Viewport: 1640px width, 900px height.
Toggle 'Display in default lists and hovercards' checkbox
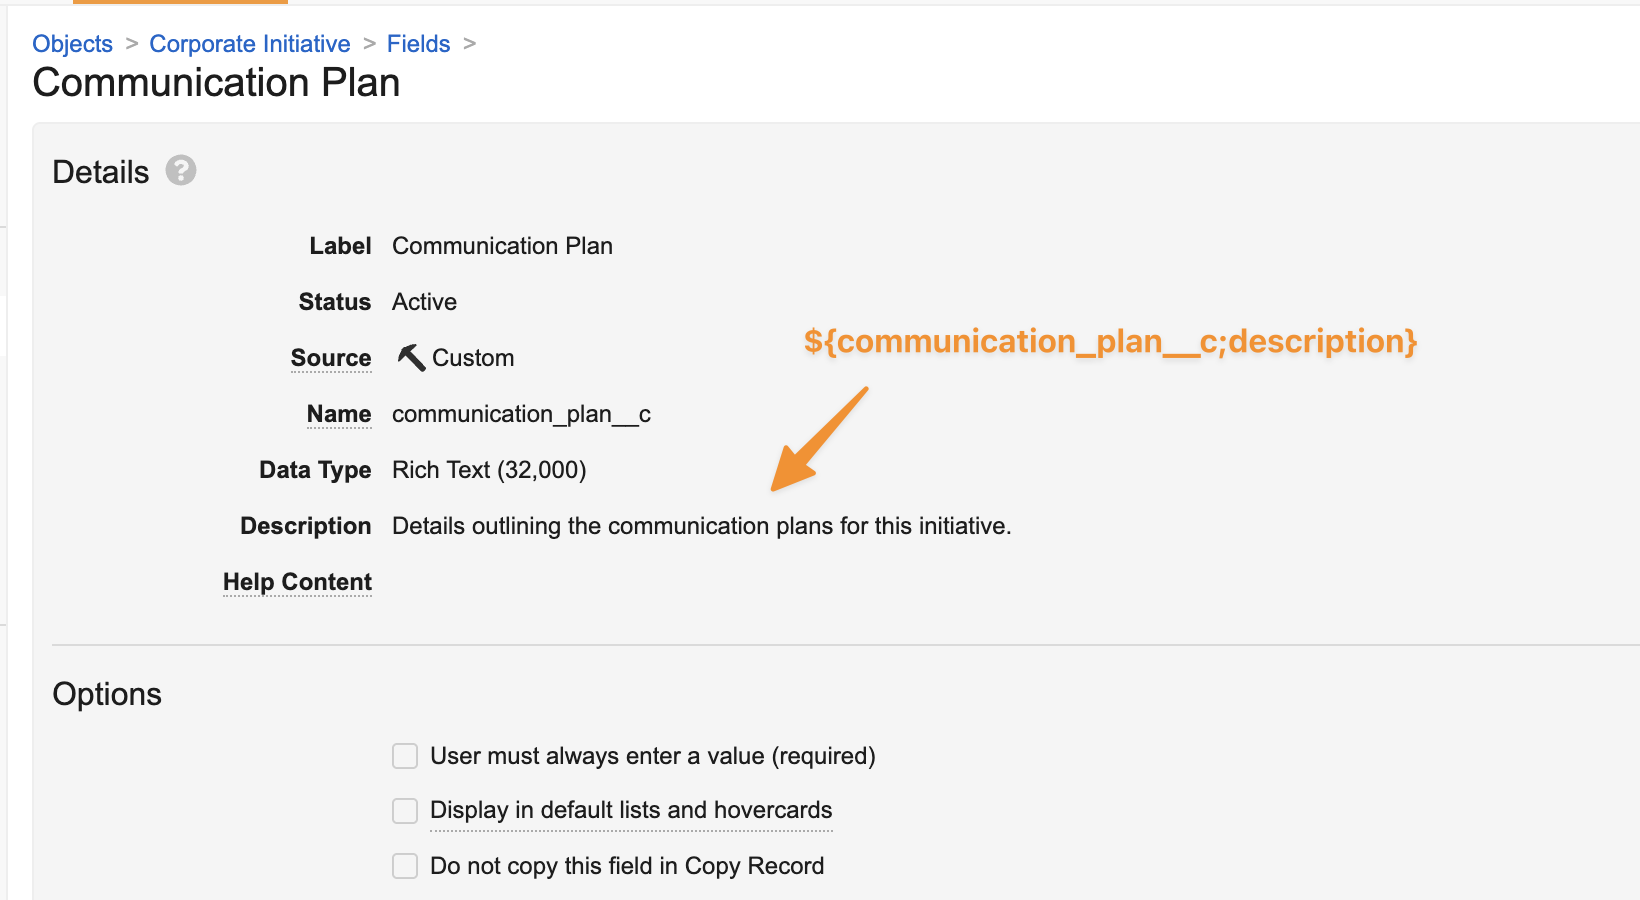405,810
